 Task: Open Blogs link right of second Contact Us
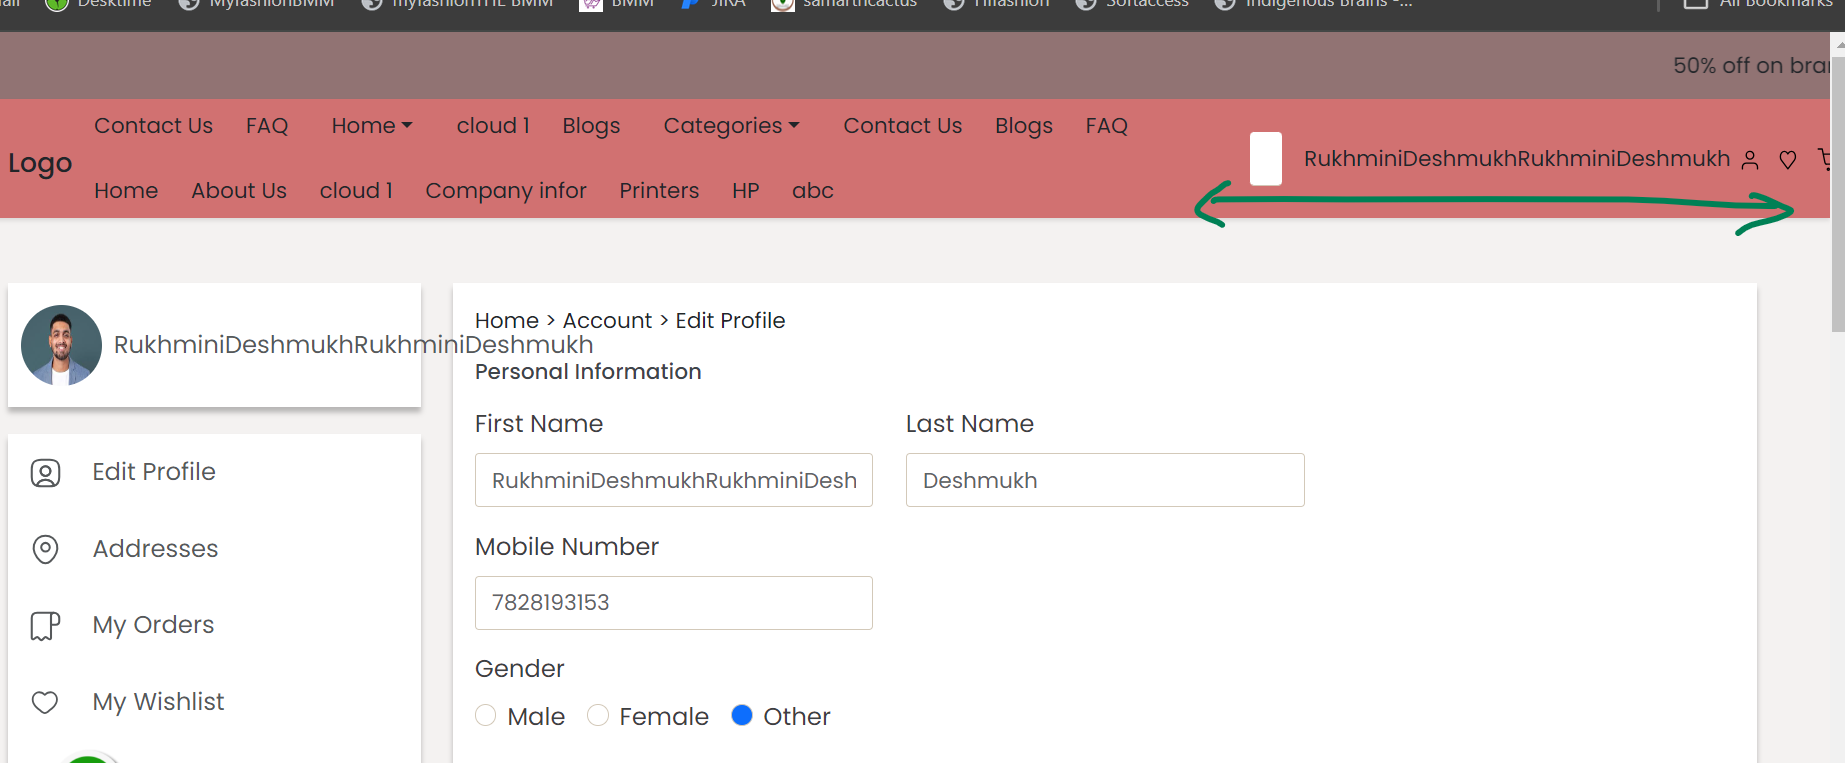pos(1024,126)
